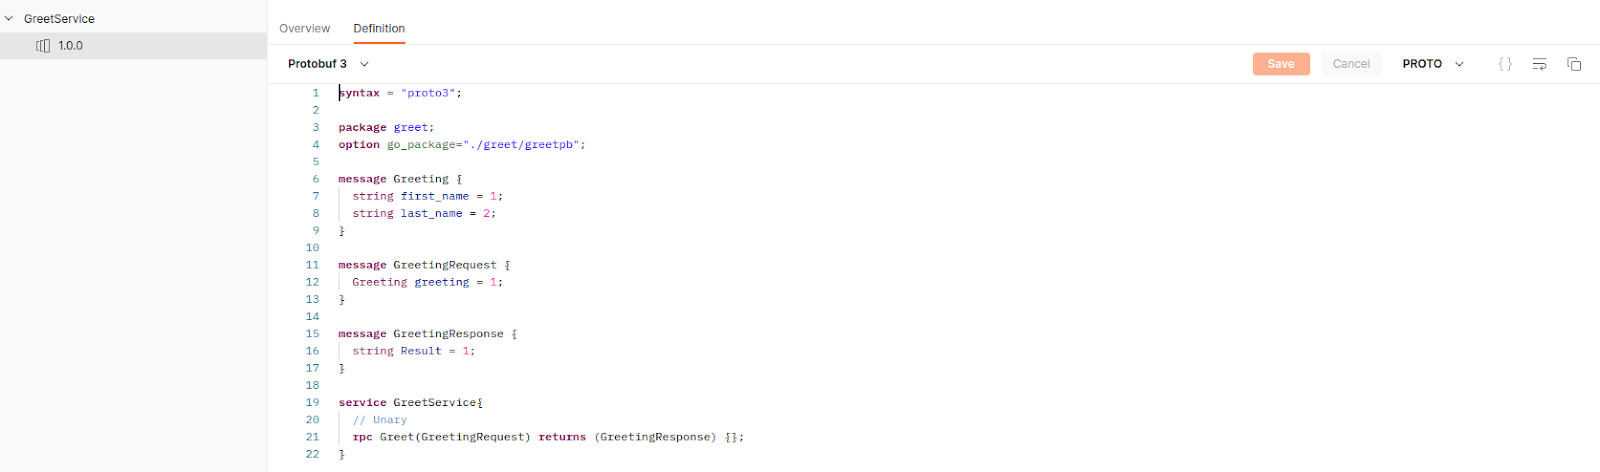Select the GreetService API name in sidebar
This screenshot has width=1600, height=472.
(59, 19)
